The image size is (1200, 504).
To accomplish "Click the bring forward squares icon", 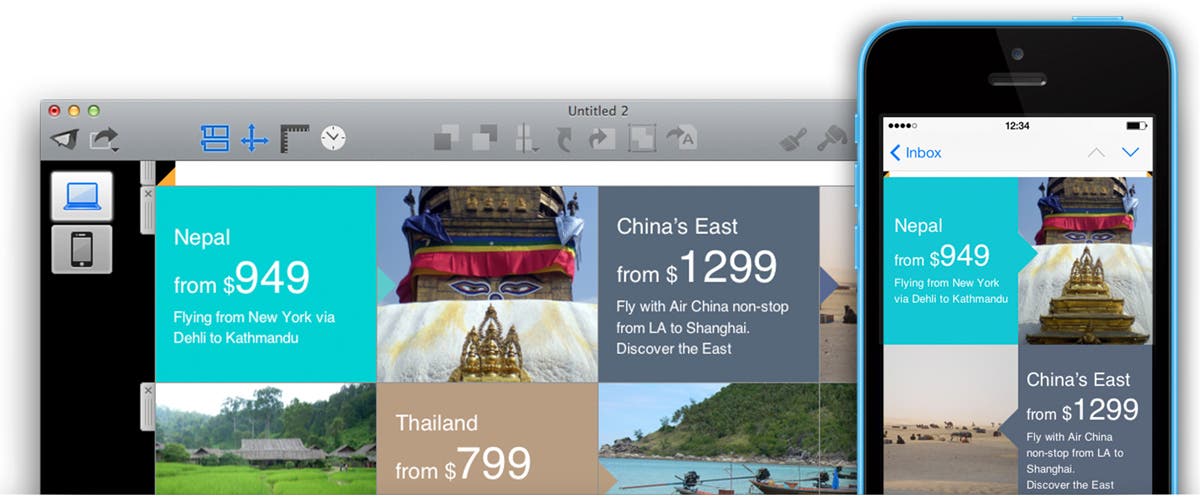I will 447,138.
